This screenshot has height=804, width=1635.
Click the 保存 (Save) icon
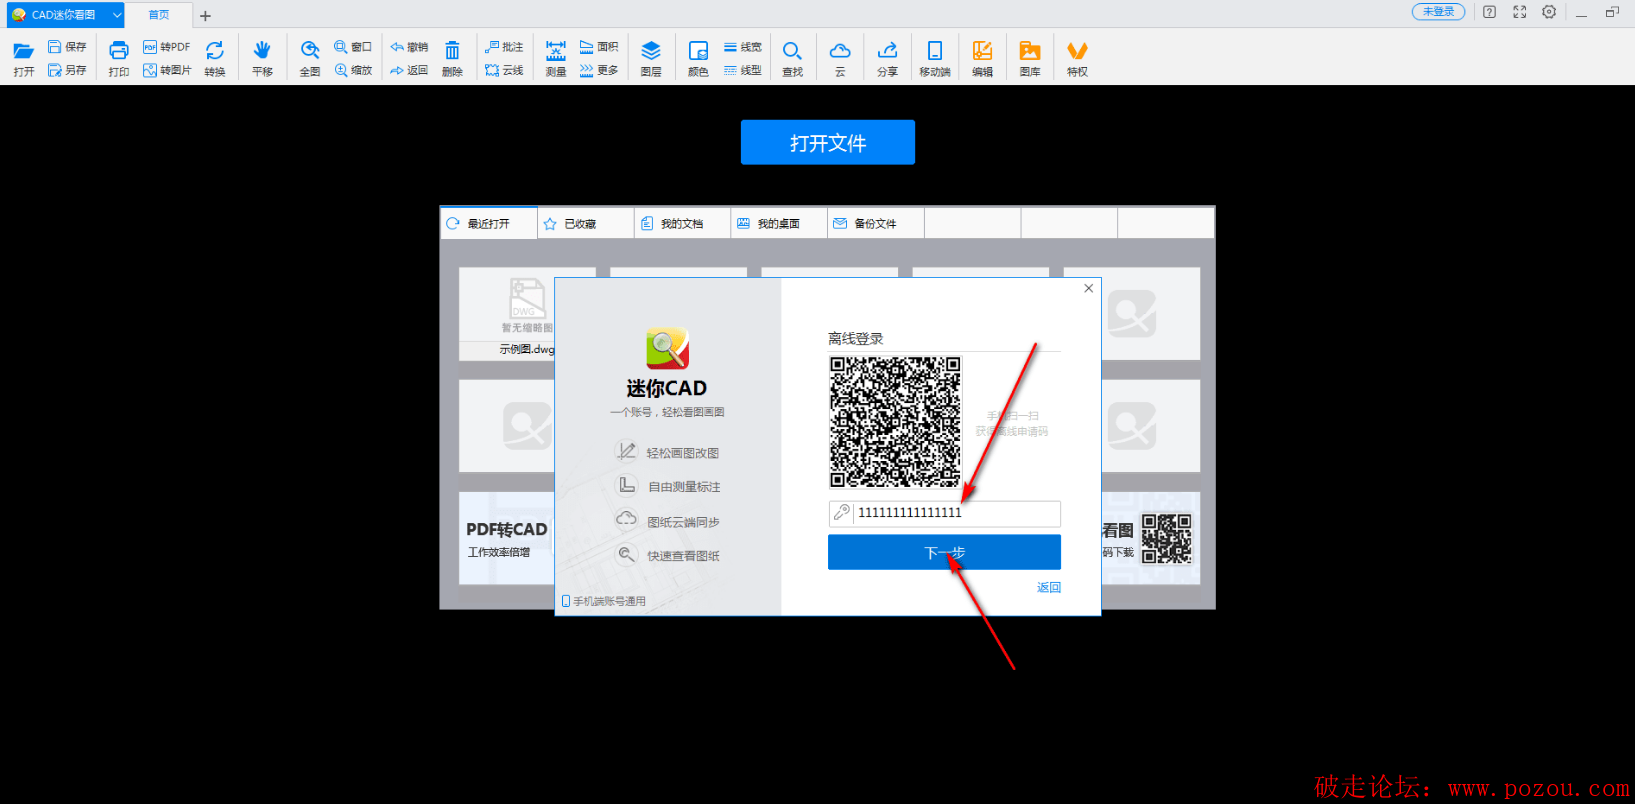point(67,47)
